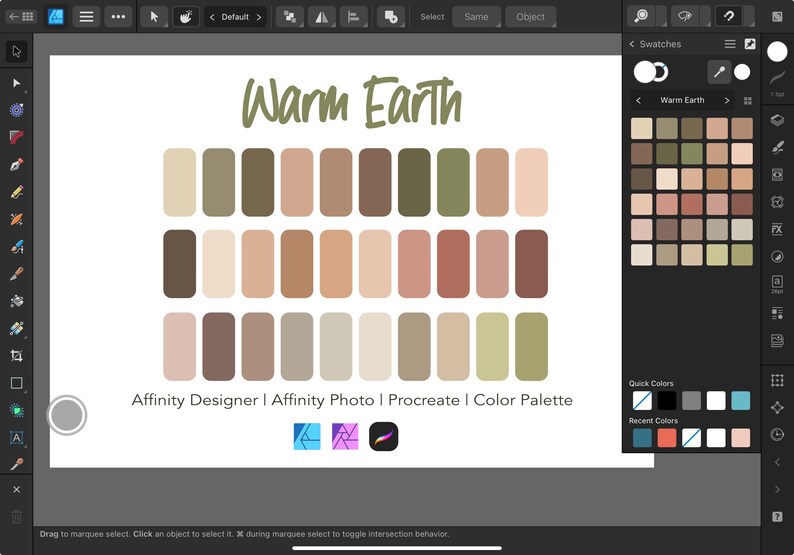Tap the white Color studio circle
794x555 pixels.
[777, 52]
